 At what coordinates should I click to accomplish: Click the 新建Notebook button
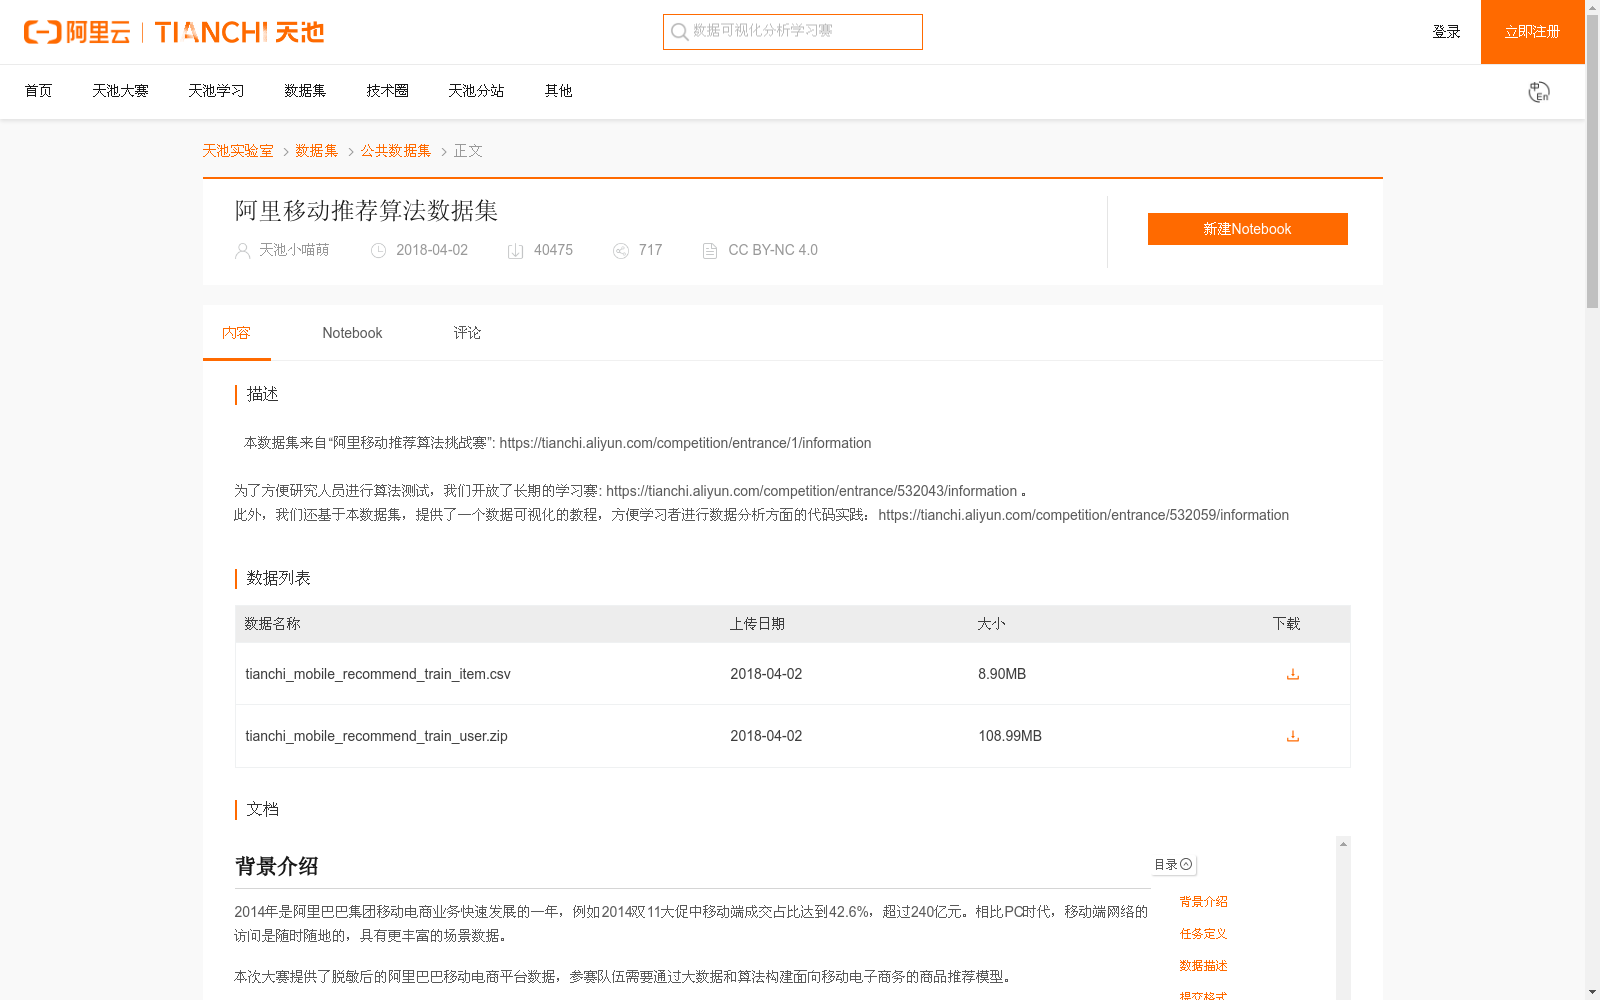1247,229
